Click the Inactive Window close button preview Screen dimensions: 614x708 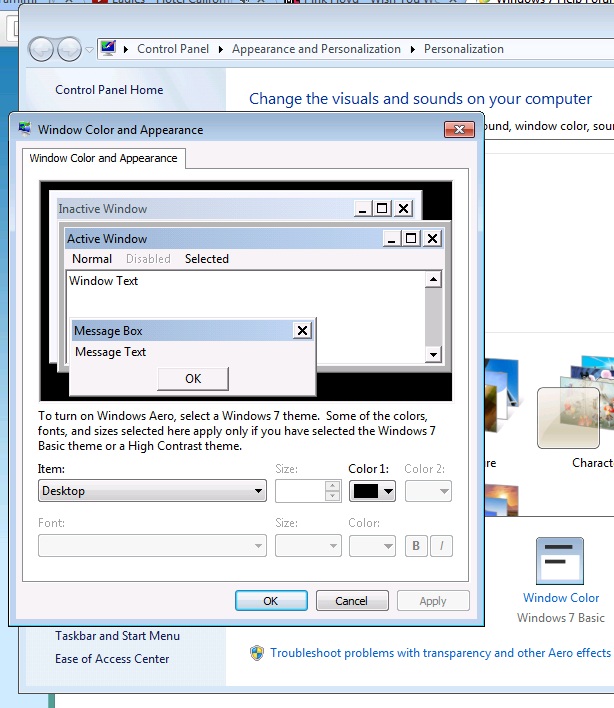coord(403,209)
